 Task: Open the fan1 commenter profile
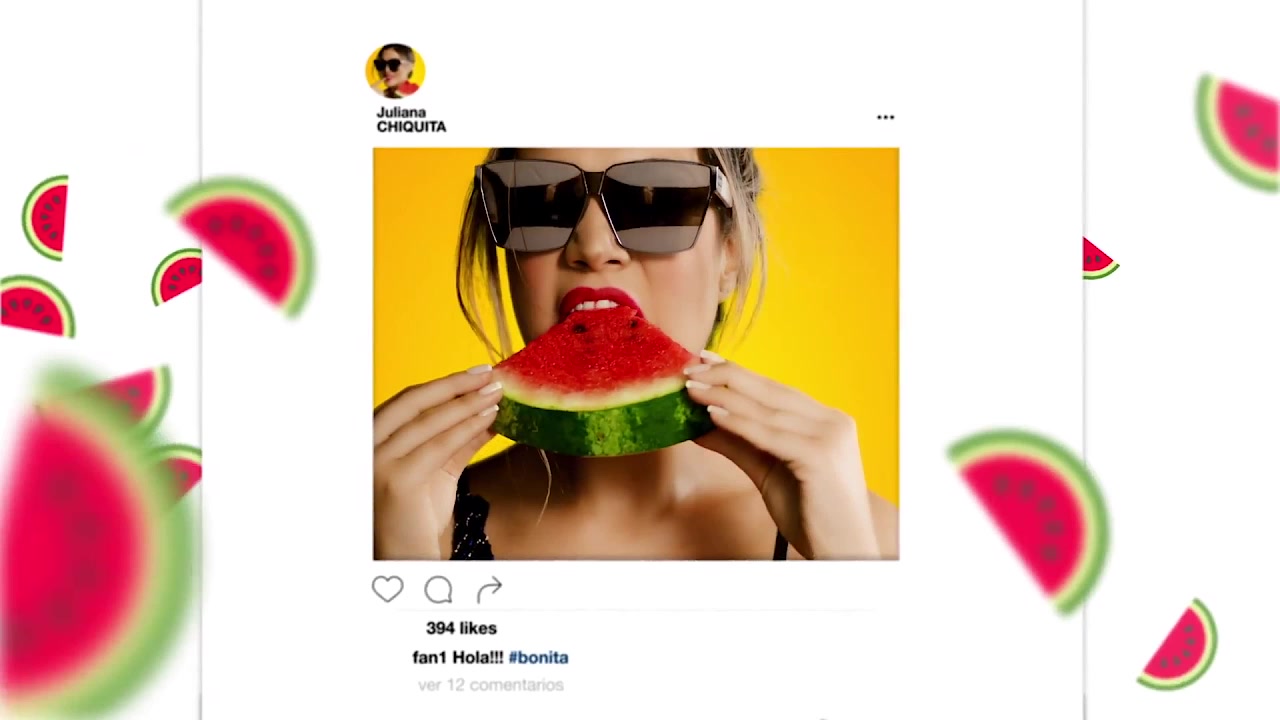click(x=430, y=657)
